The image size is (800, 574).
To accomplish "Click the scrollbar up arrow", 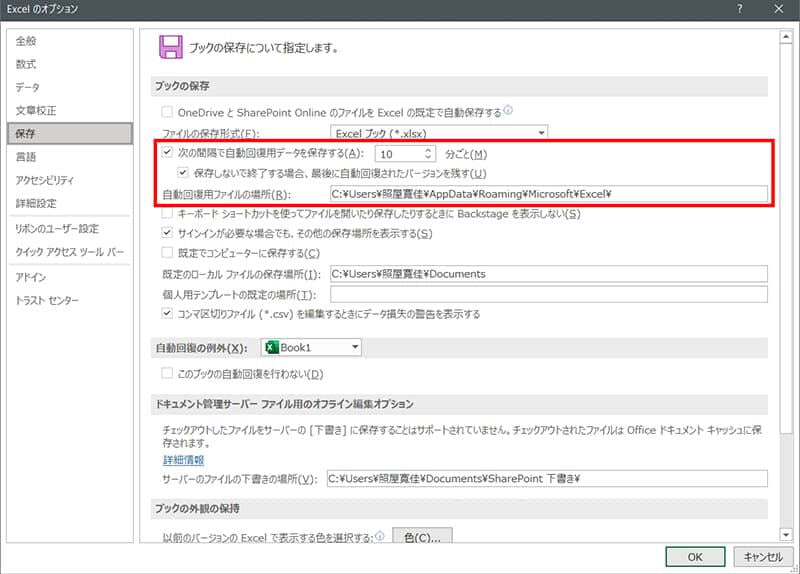I will [x=786, y=37].
